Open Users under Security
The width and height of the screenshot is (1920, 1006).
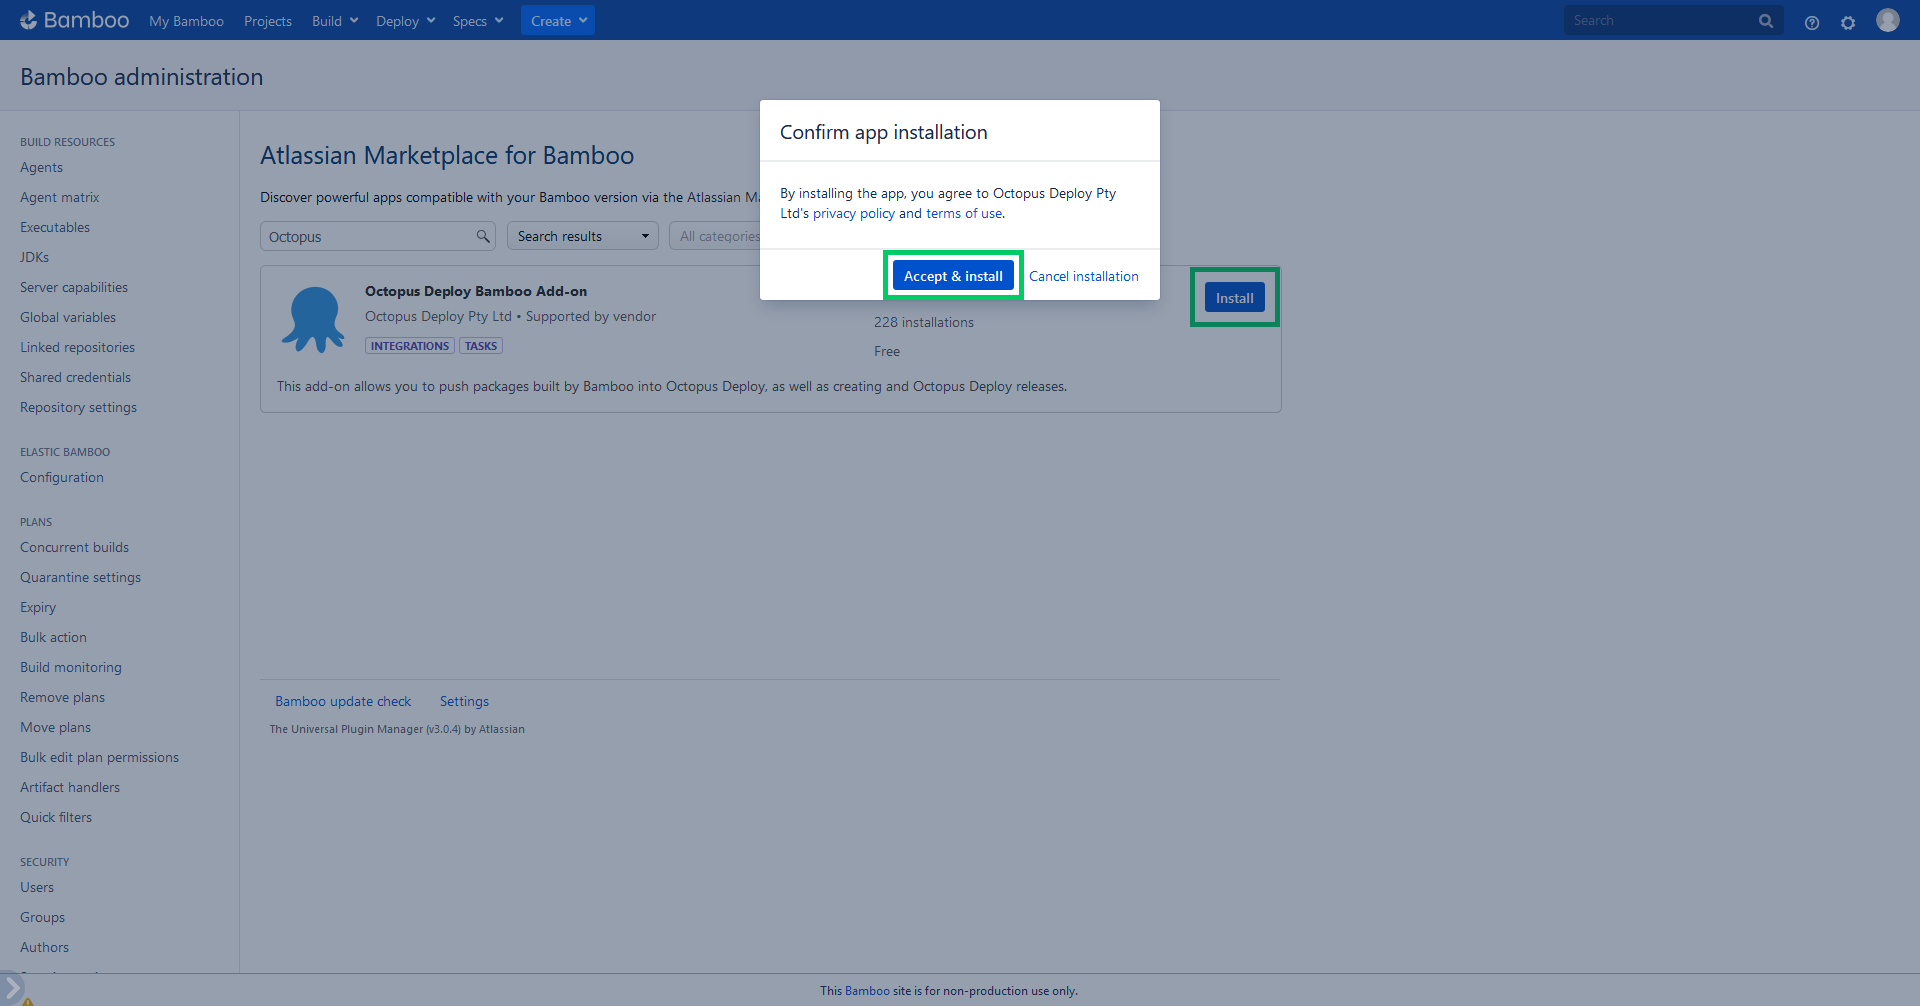click(37, 887)
